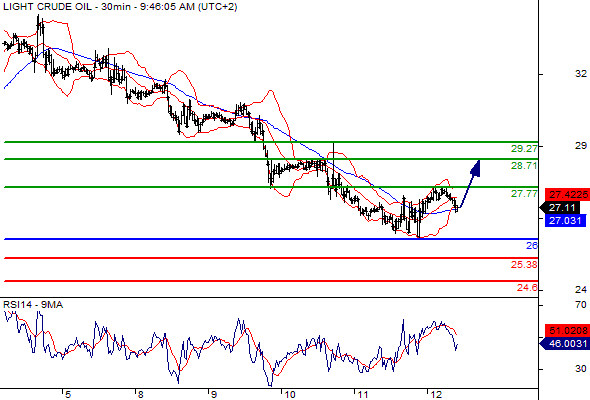This screenshot has width=590, height=400.
Task: Click the black 27.11 current price marker
Action: 560,207
